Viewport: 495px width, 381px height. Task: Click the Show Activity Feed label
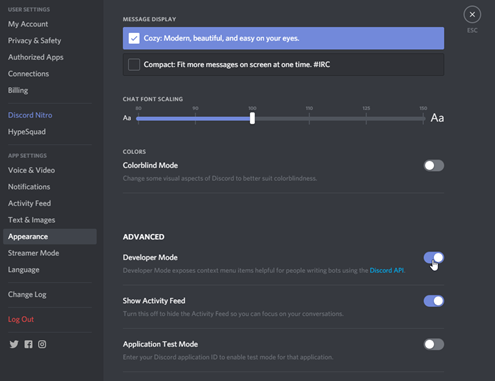154,301
